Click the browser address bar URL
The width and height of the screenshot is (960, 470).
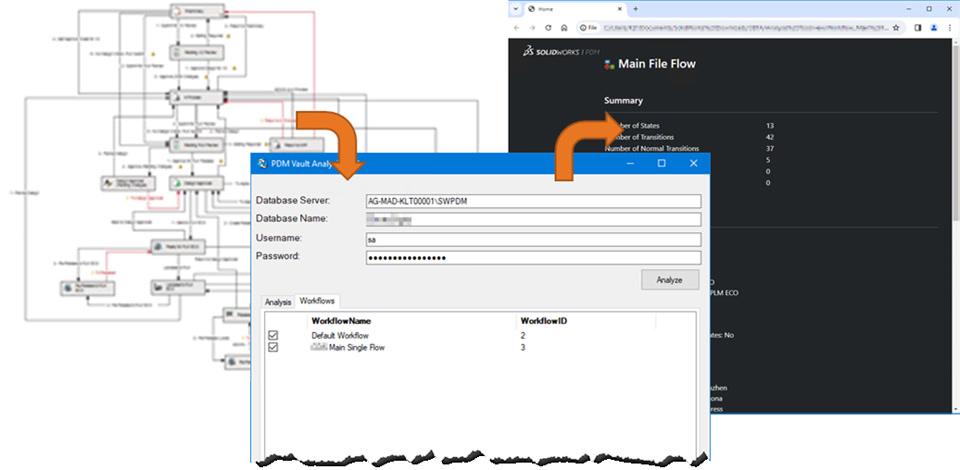point(744,28)
